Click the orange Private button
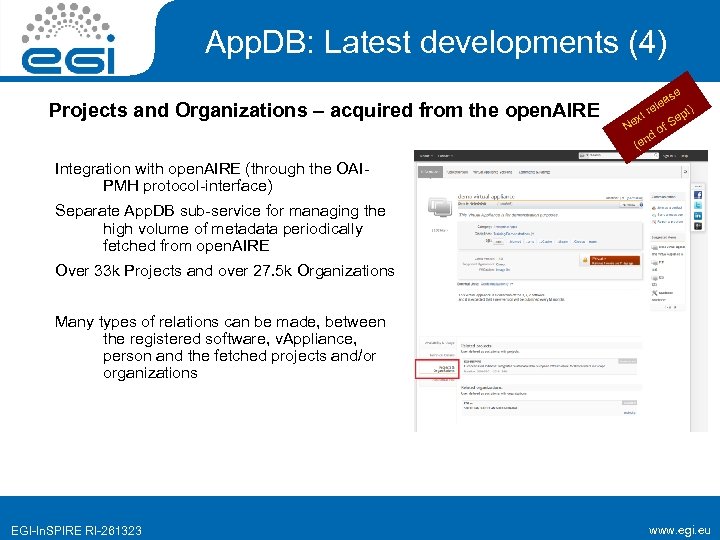The image size is (720, 540). (615, 260)
